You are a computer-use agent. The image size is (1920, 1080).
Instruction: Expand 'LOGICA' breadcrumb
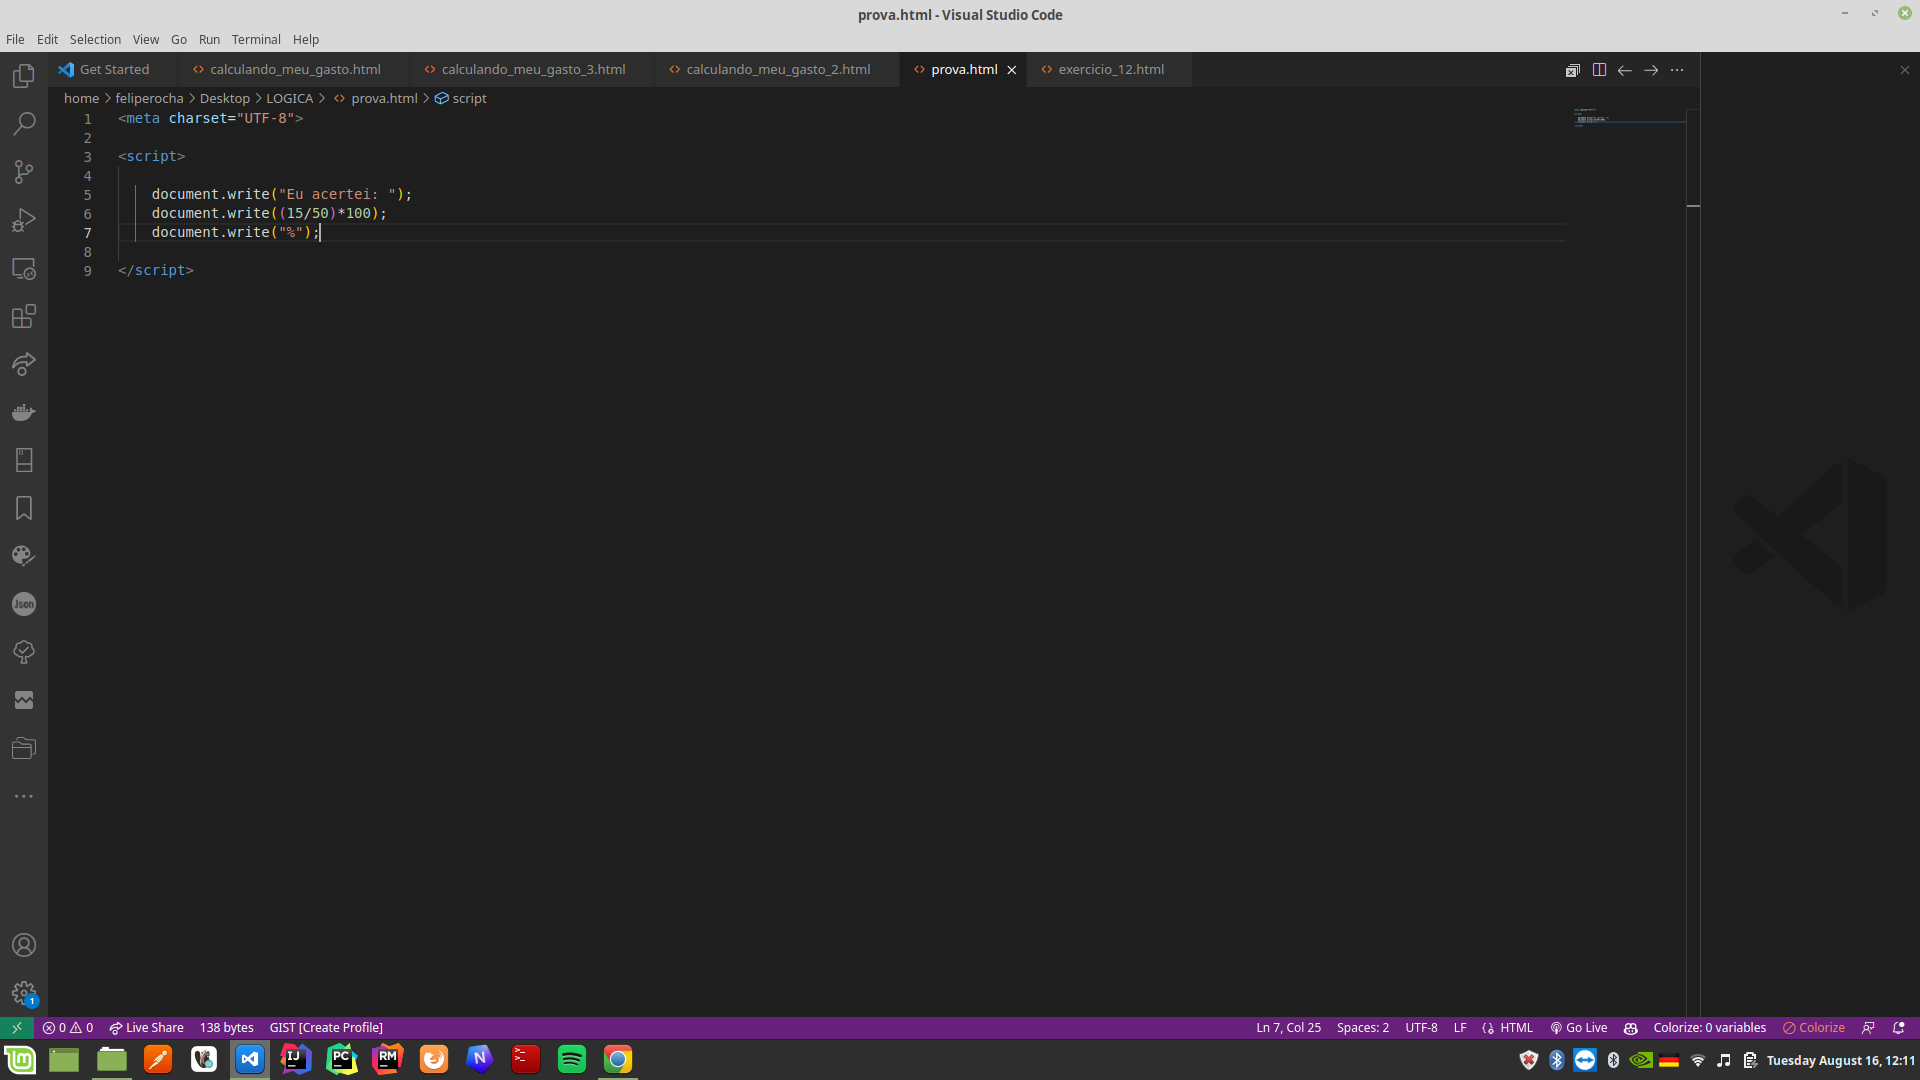289,98
